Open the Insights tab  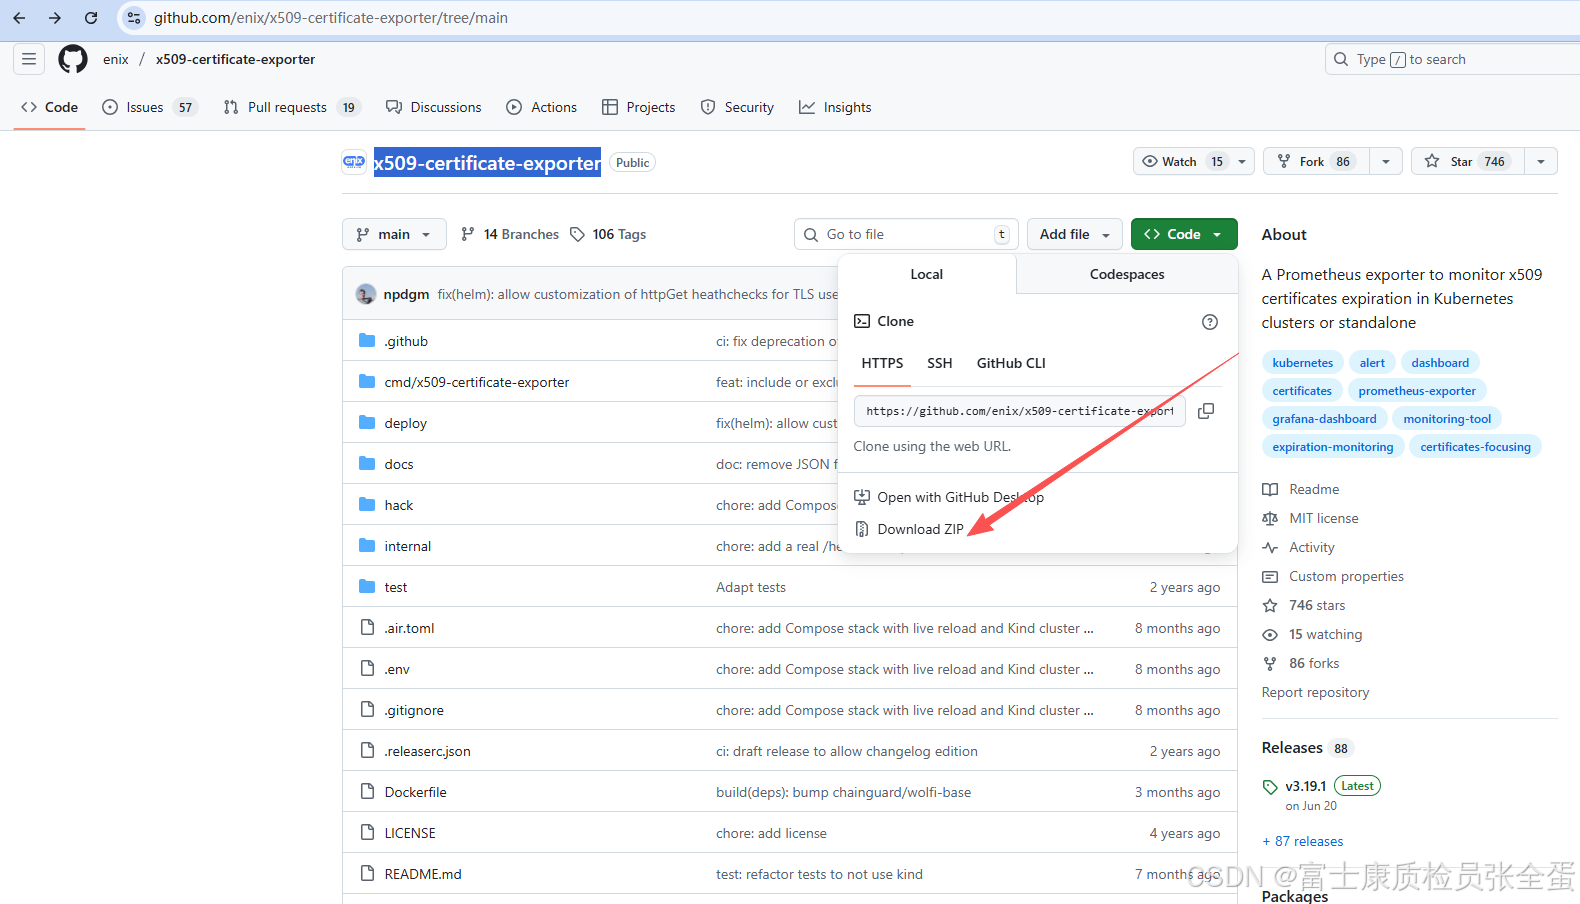[835, 107]
